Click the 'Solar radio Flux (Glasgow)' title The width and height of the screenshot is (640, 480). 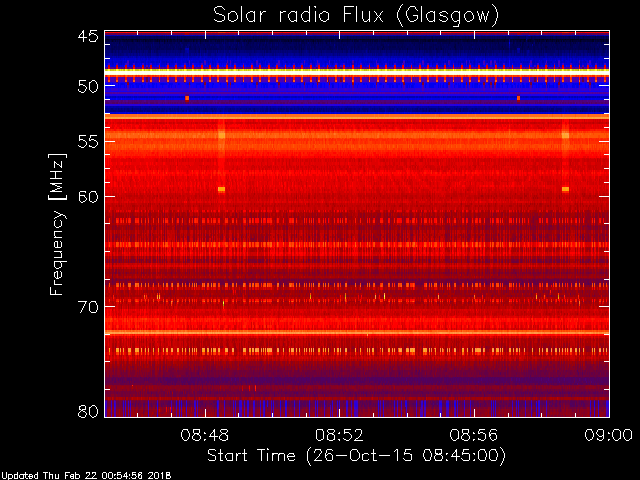coord(356,16)
